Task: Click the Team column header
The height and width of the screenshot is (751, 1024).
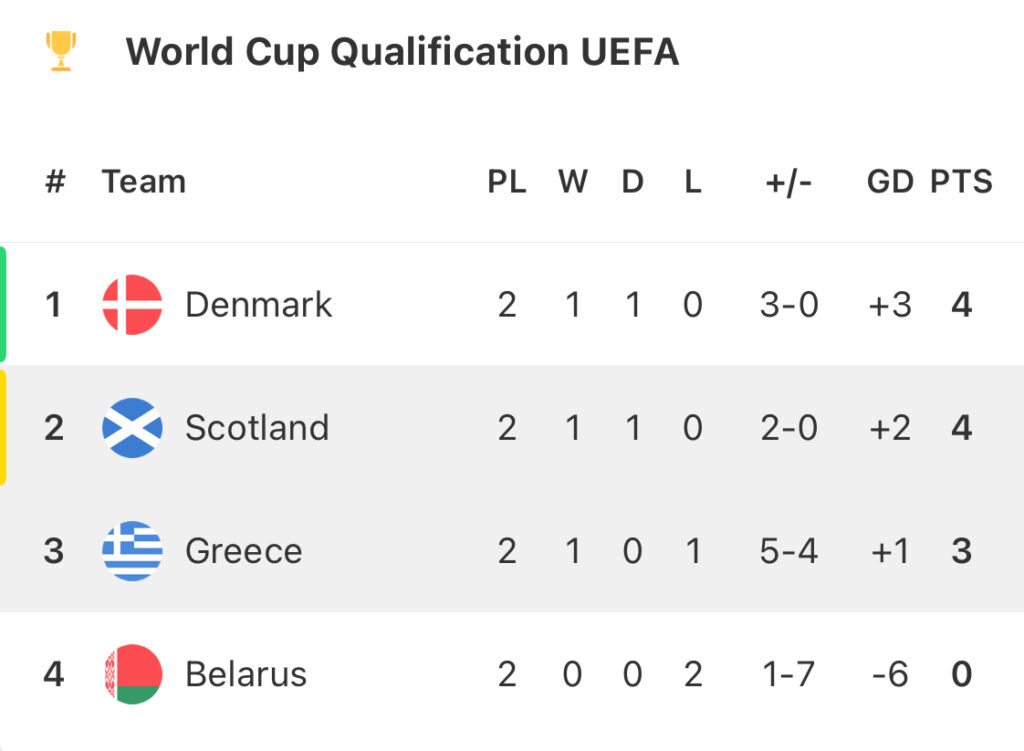Action: click(144, 182)
